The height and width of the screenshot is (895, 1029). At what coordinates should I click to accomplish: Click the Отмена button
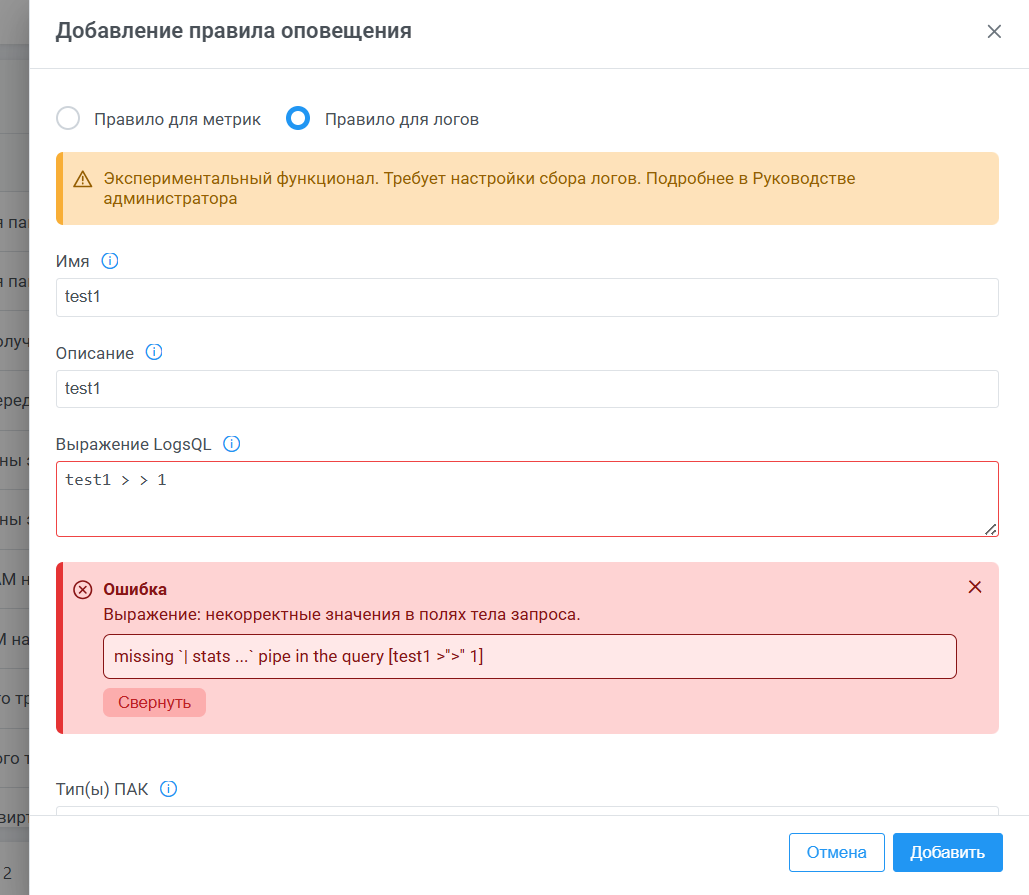tap(836, 853)
